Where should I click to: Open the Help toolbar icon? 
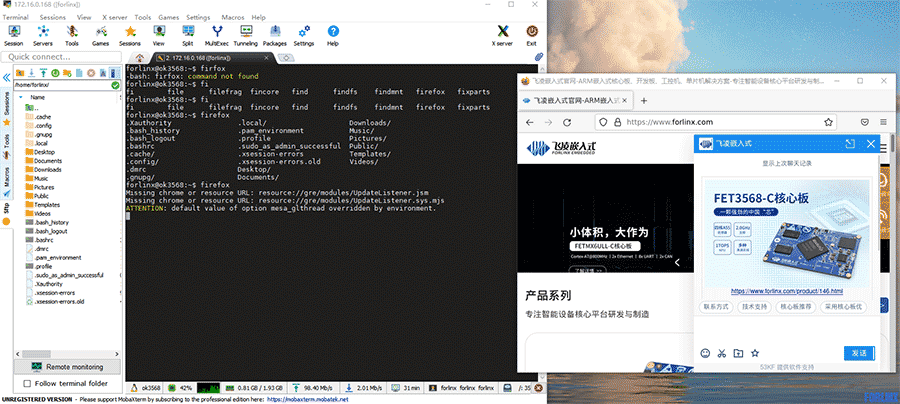333,36
